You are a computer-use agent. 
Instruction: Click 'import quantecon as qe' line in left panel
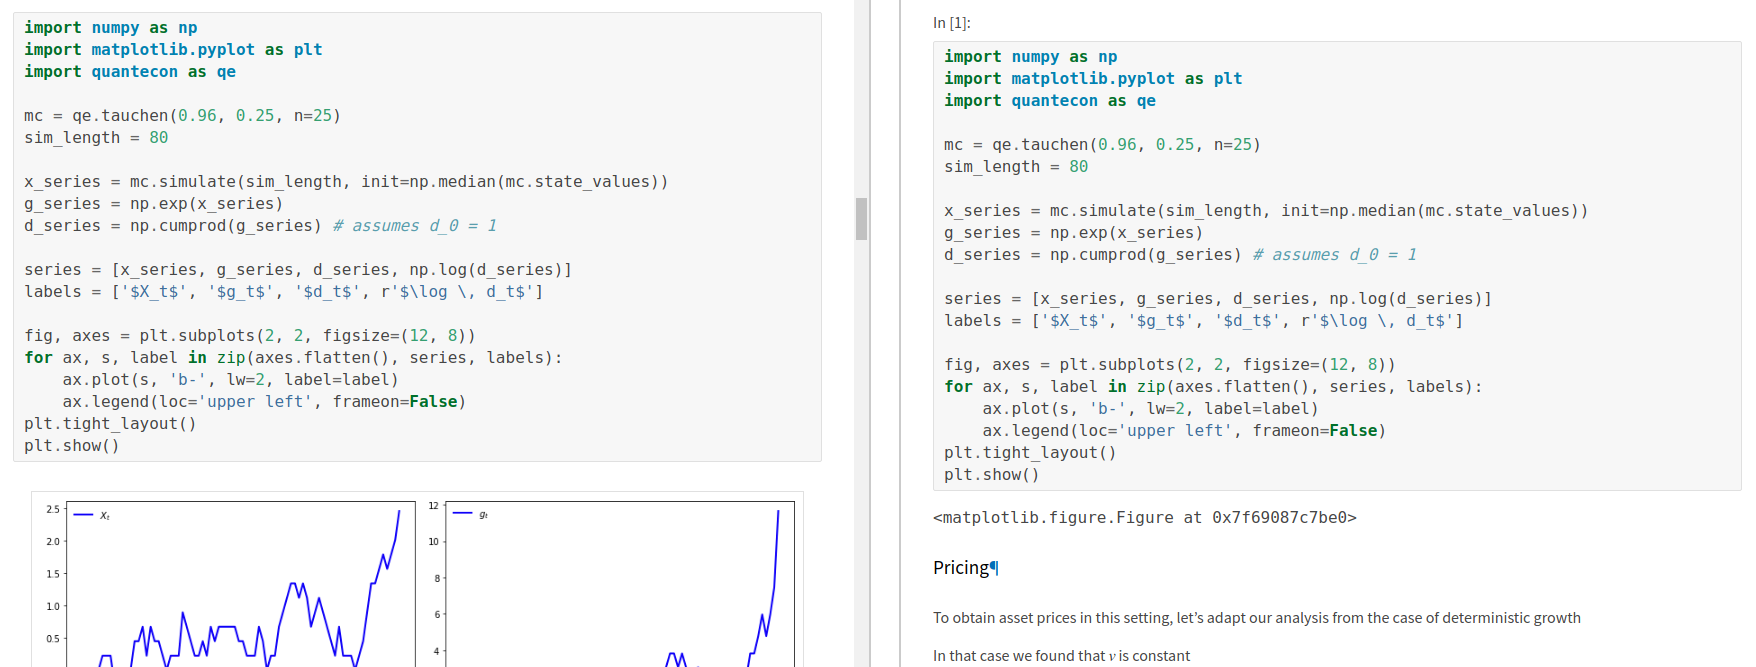coord(130,72)
